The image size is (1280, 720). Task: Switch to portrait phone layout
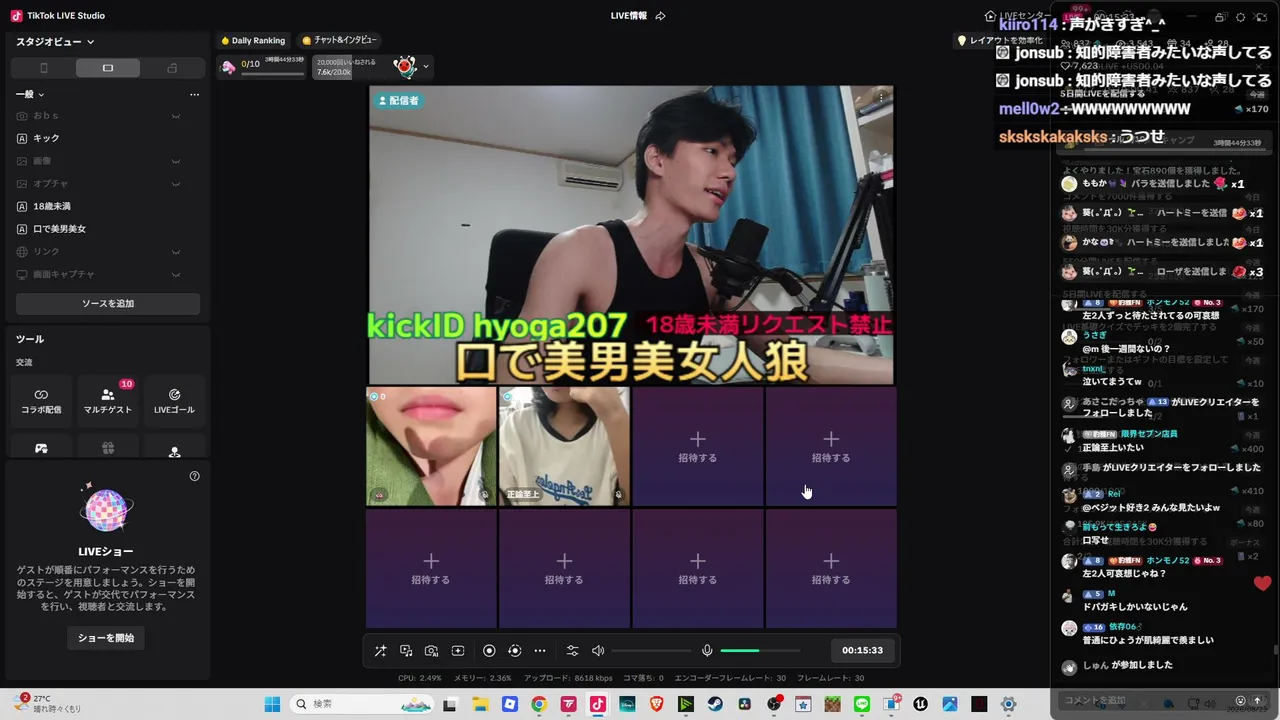(x=44, y=68)
